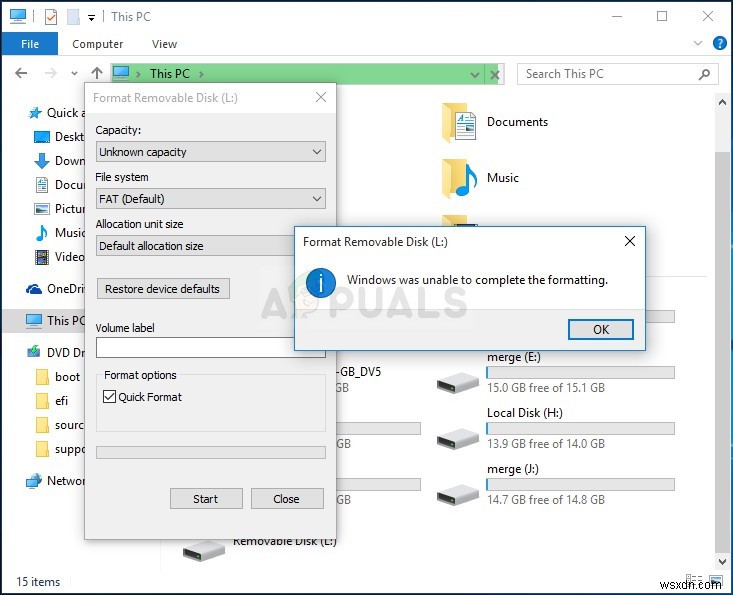Select OneDrive in the navigation pane
733x595 pixels.
tap(55, 289)
